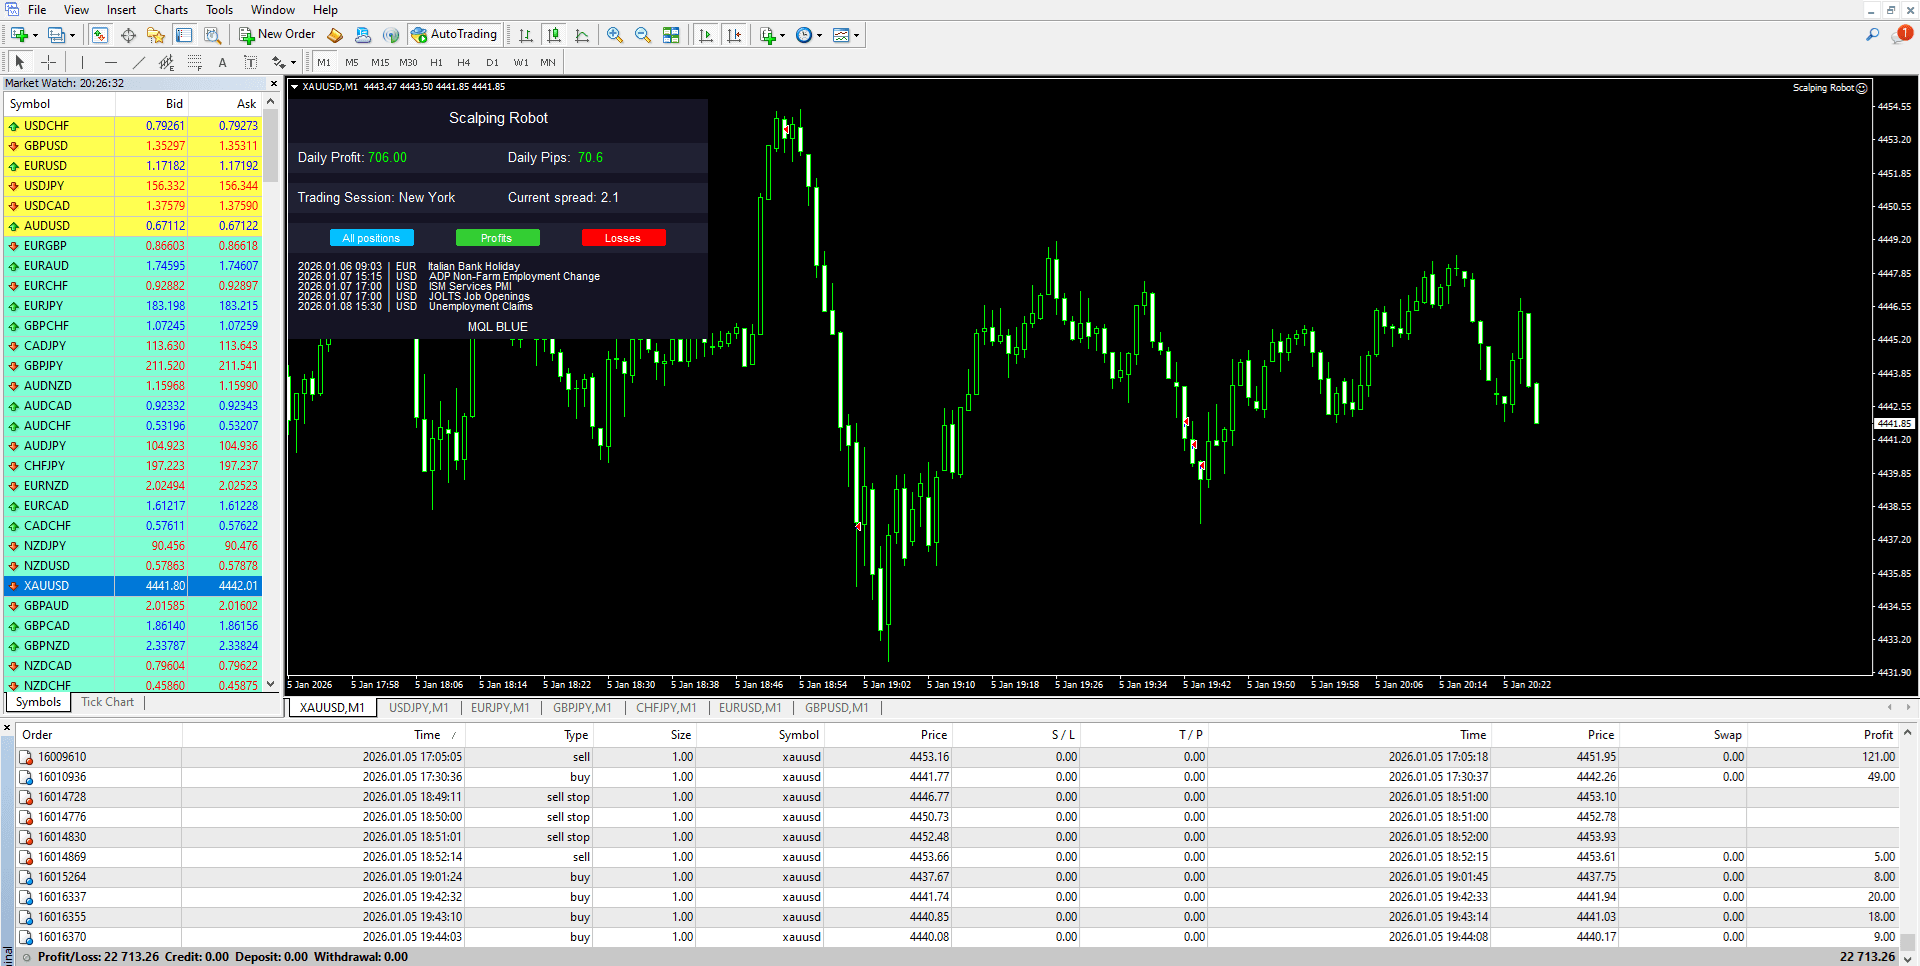Switch to the EURJPY,M1 chart tab

tap(499, 708)
